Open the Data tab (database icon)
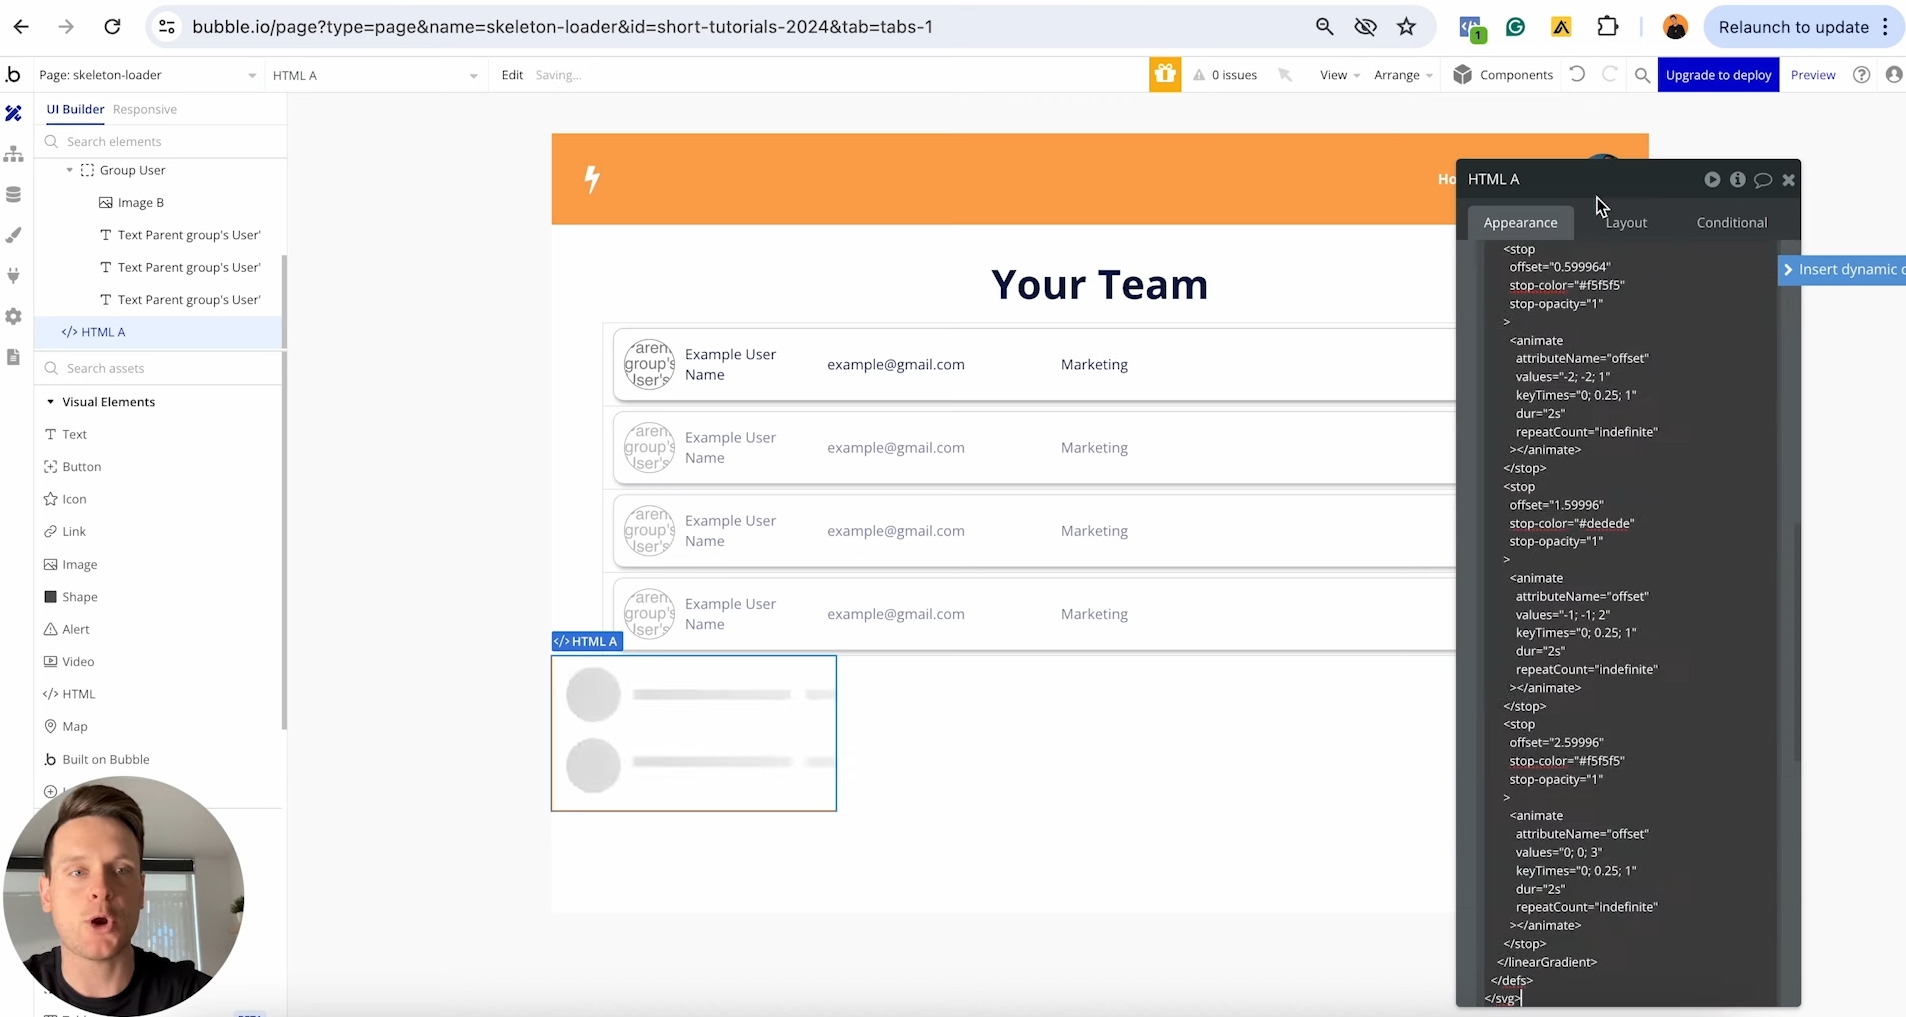Screen dimensions: 1906x1017 click(14, 194)
